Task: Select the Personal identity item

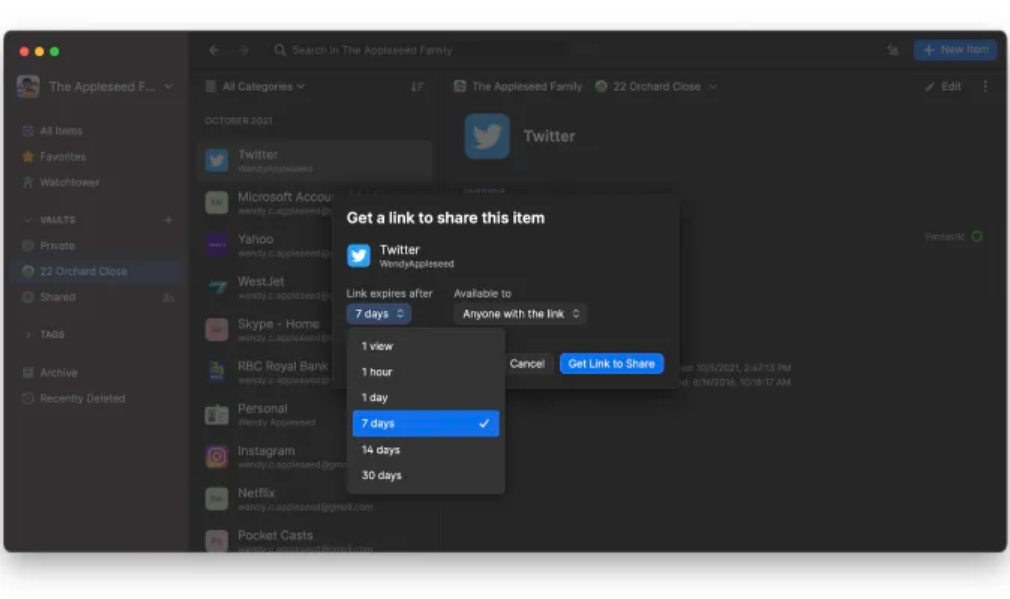Action: (272, 414)
